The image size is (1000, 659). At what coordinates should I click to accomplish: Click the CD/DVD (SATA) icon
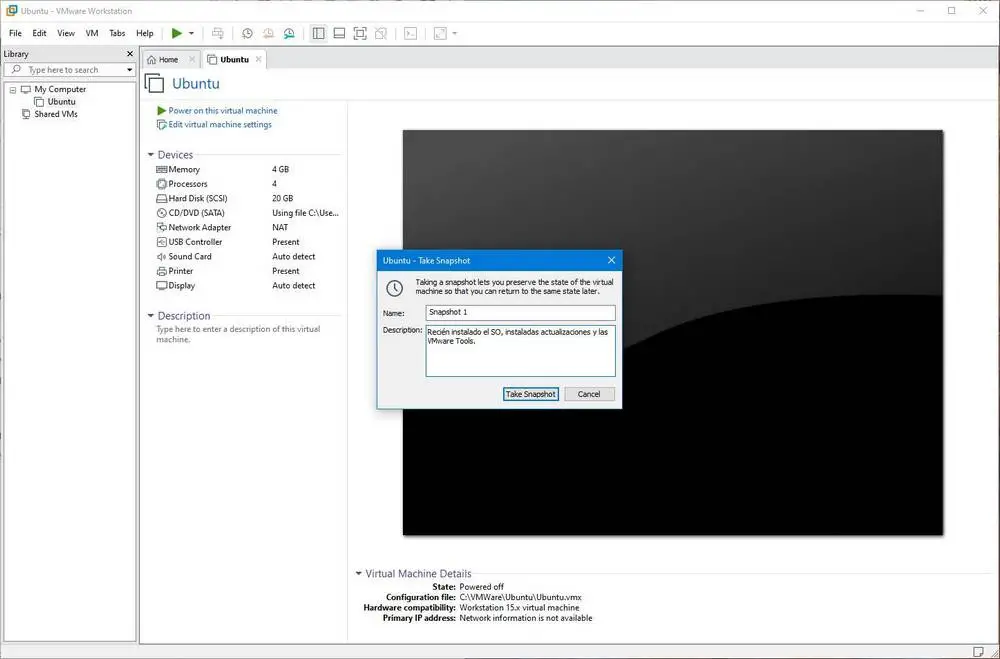pos(162,213)
